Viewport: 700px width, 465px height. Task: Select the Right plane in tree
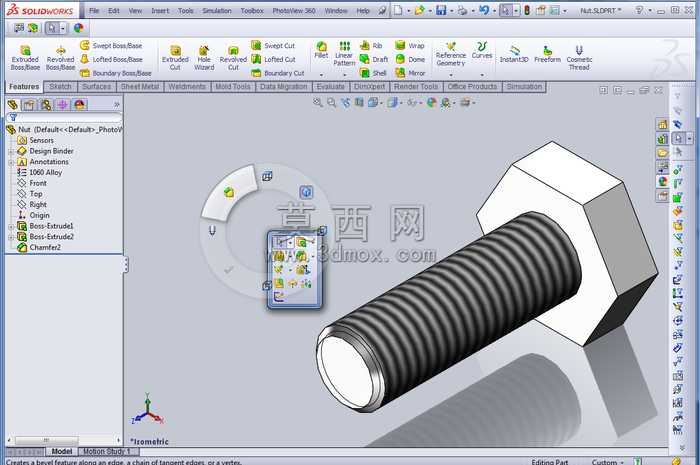point(32,204)
